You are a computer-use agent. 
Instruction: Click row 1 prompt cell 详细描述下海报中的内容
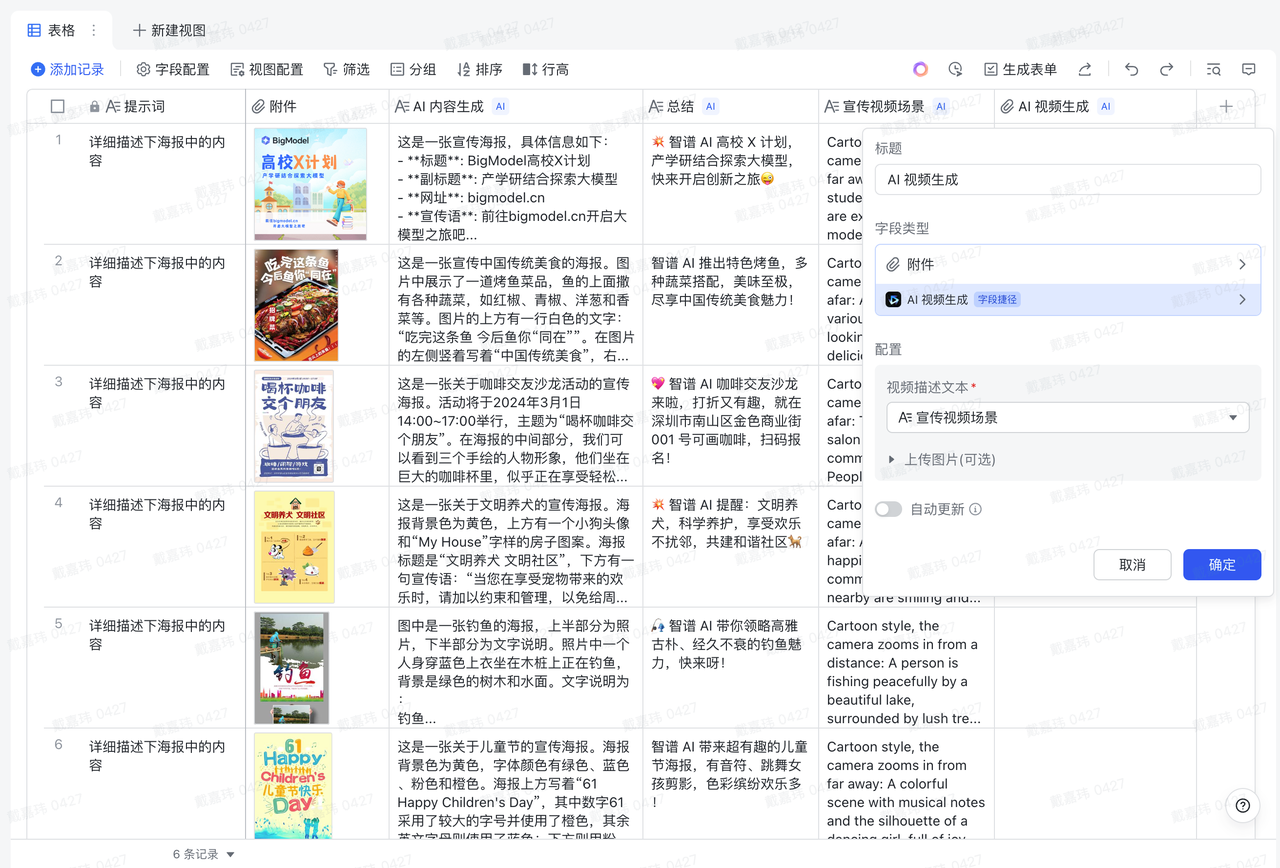[163, 184]
